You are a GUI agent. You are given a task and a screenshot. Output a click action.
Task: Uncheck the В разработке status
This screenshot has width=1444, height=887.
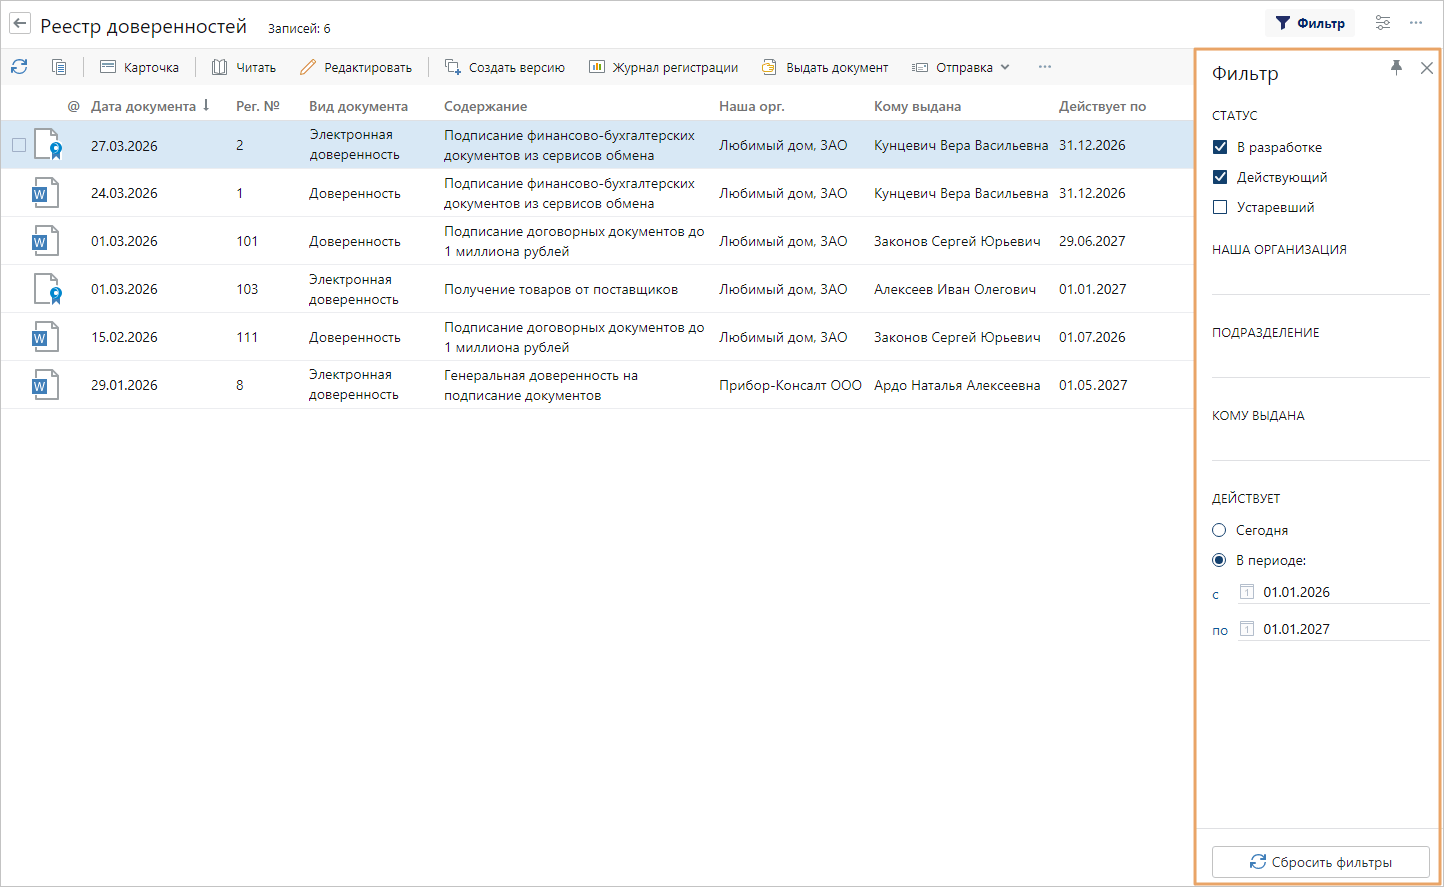[1220, 147]
